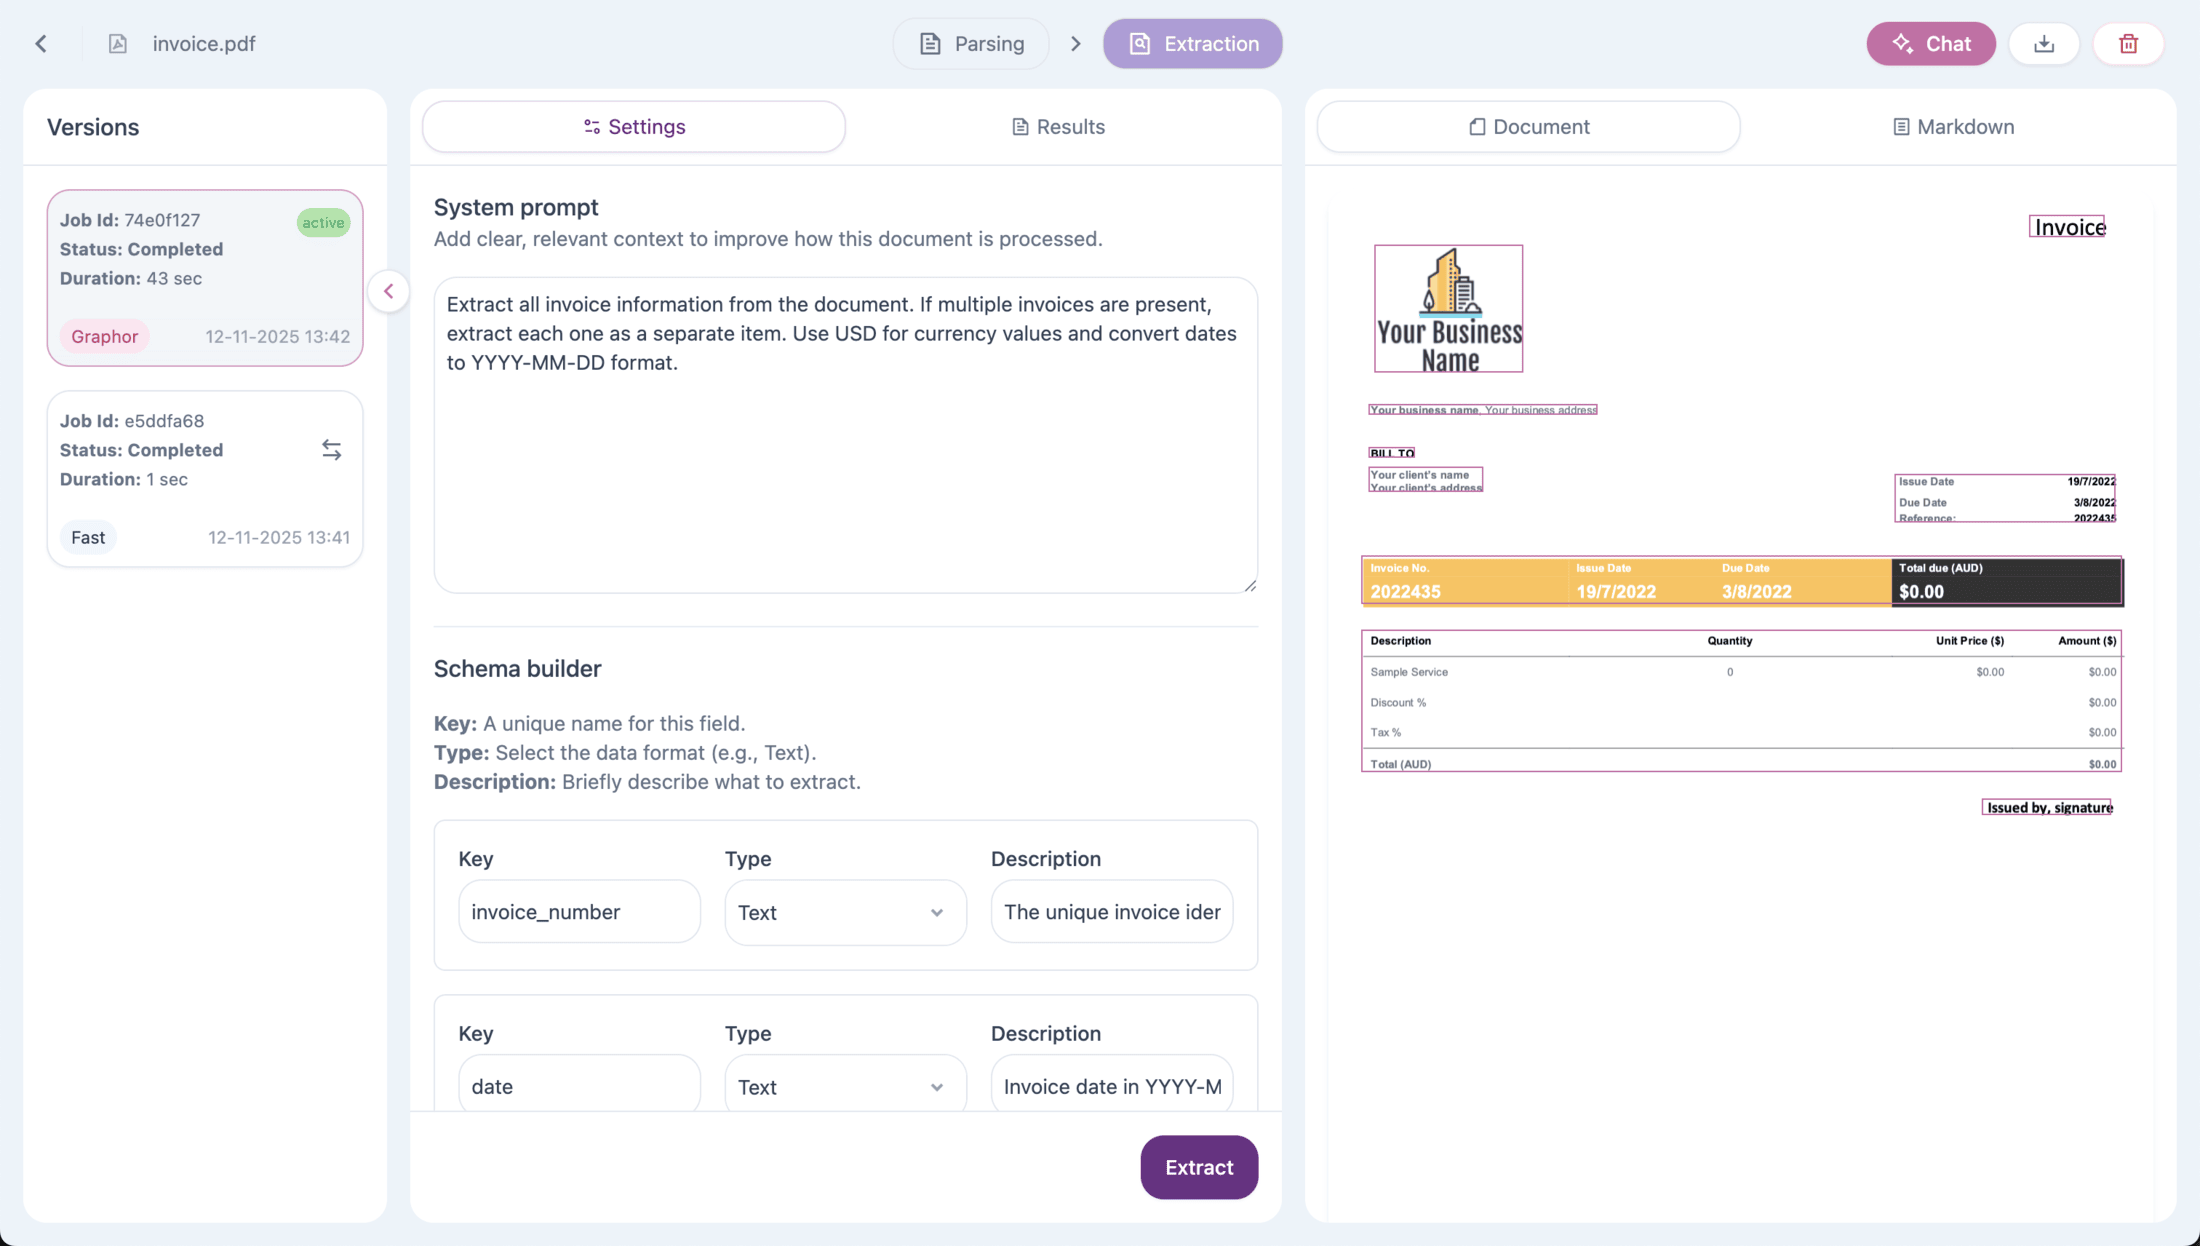Viewport: 2200px width, 1246px height.
Task: Click the download icon button
Action: coord(2044,44)
